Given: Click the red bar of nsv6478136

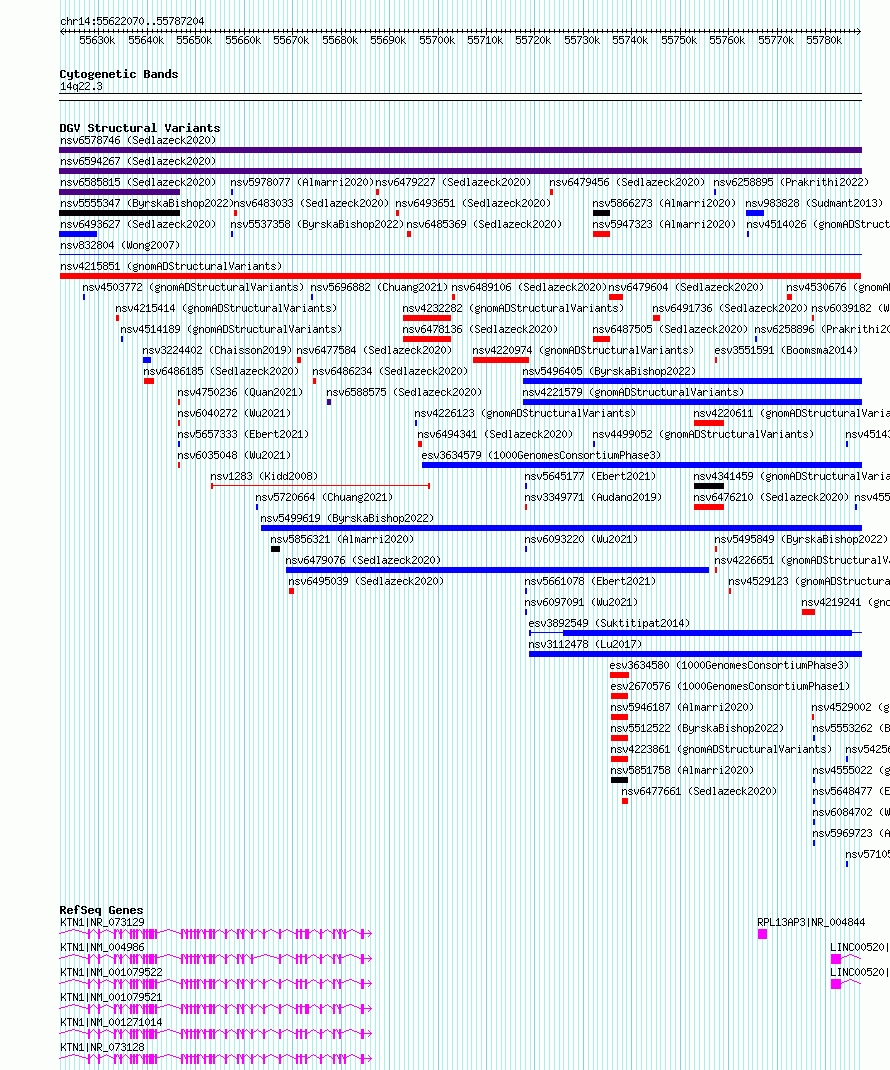Looking at the screenshot, I should pos(427,340).
